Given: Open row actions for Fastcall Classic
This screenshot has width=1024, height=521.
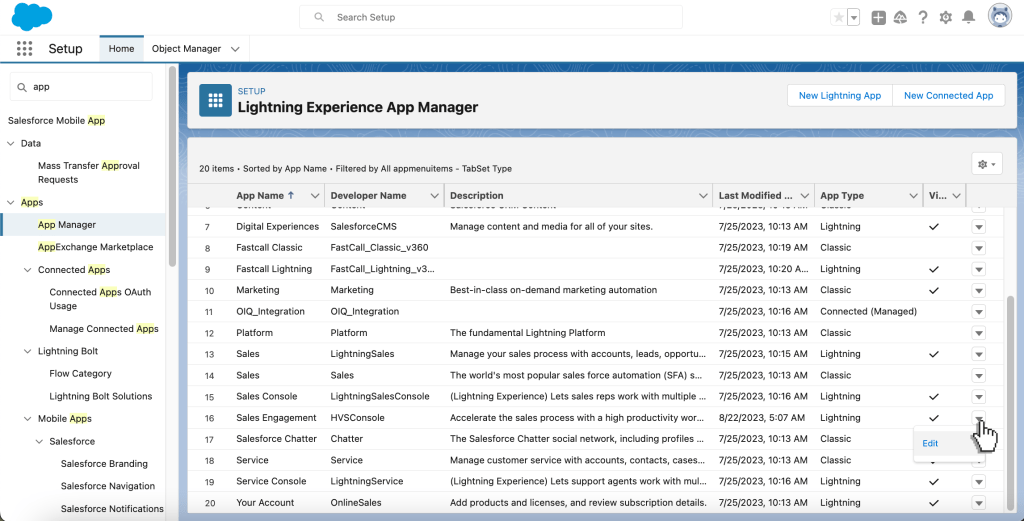Looking at the screenshot, I should click(x=978, y=248).
